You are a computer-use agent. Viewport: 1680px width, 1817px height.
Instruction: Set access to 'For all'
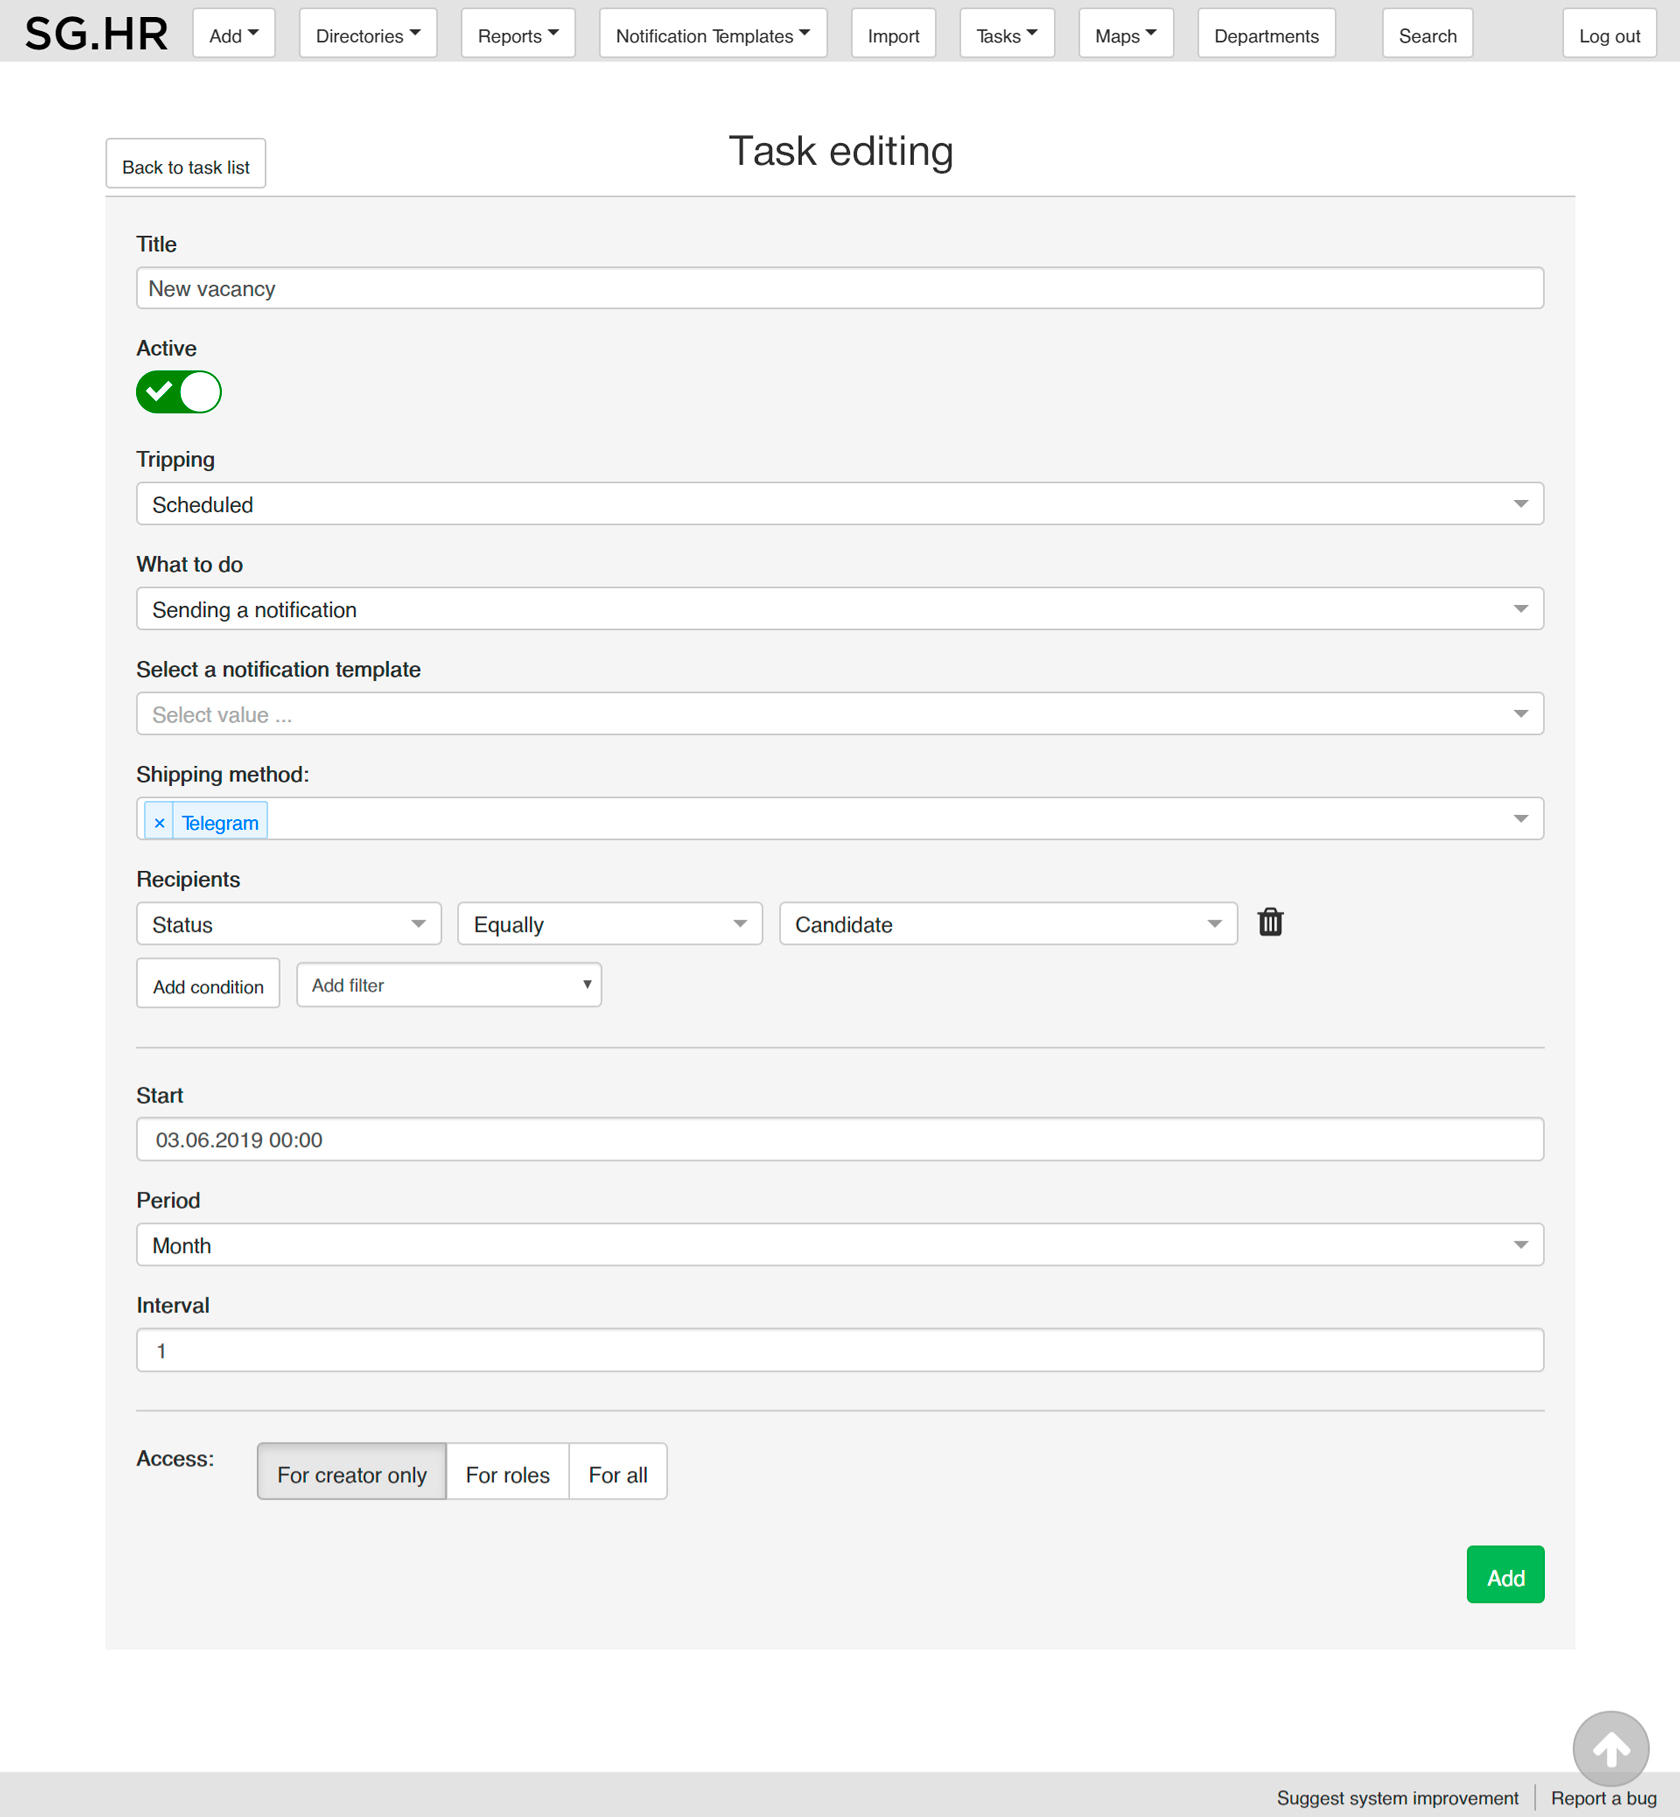coord(617,1474)
